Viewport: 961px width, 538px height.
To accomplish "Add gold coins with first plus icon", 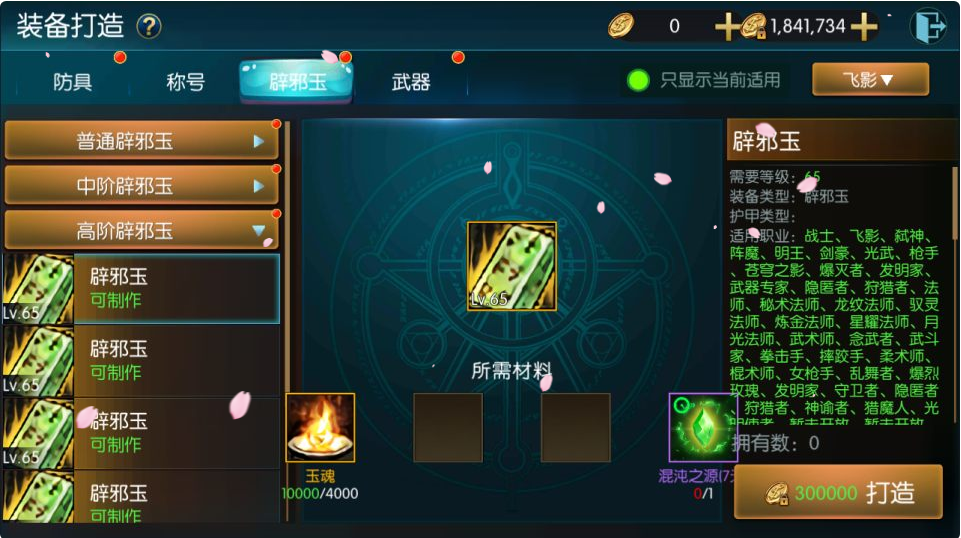I will 727,28.
